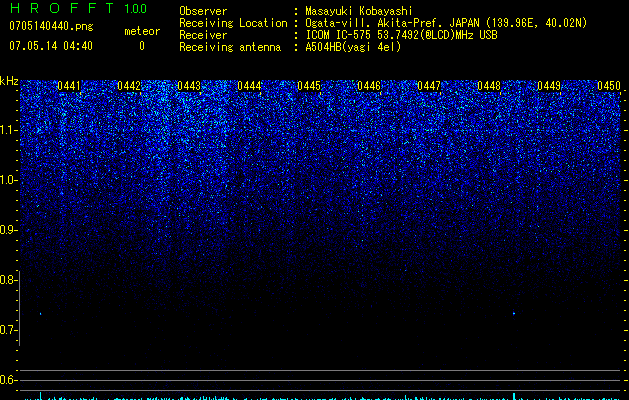Image resolution: width=629 pixels, height=400 pixels.
Task: Click the 0446 time marker
Action: point(369,86)
